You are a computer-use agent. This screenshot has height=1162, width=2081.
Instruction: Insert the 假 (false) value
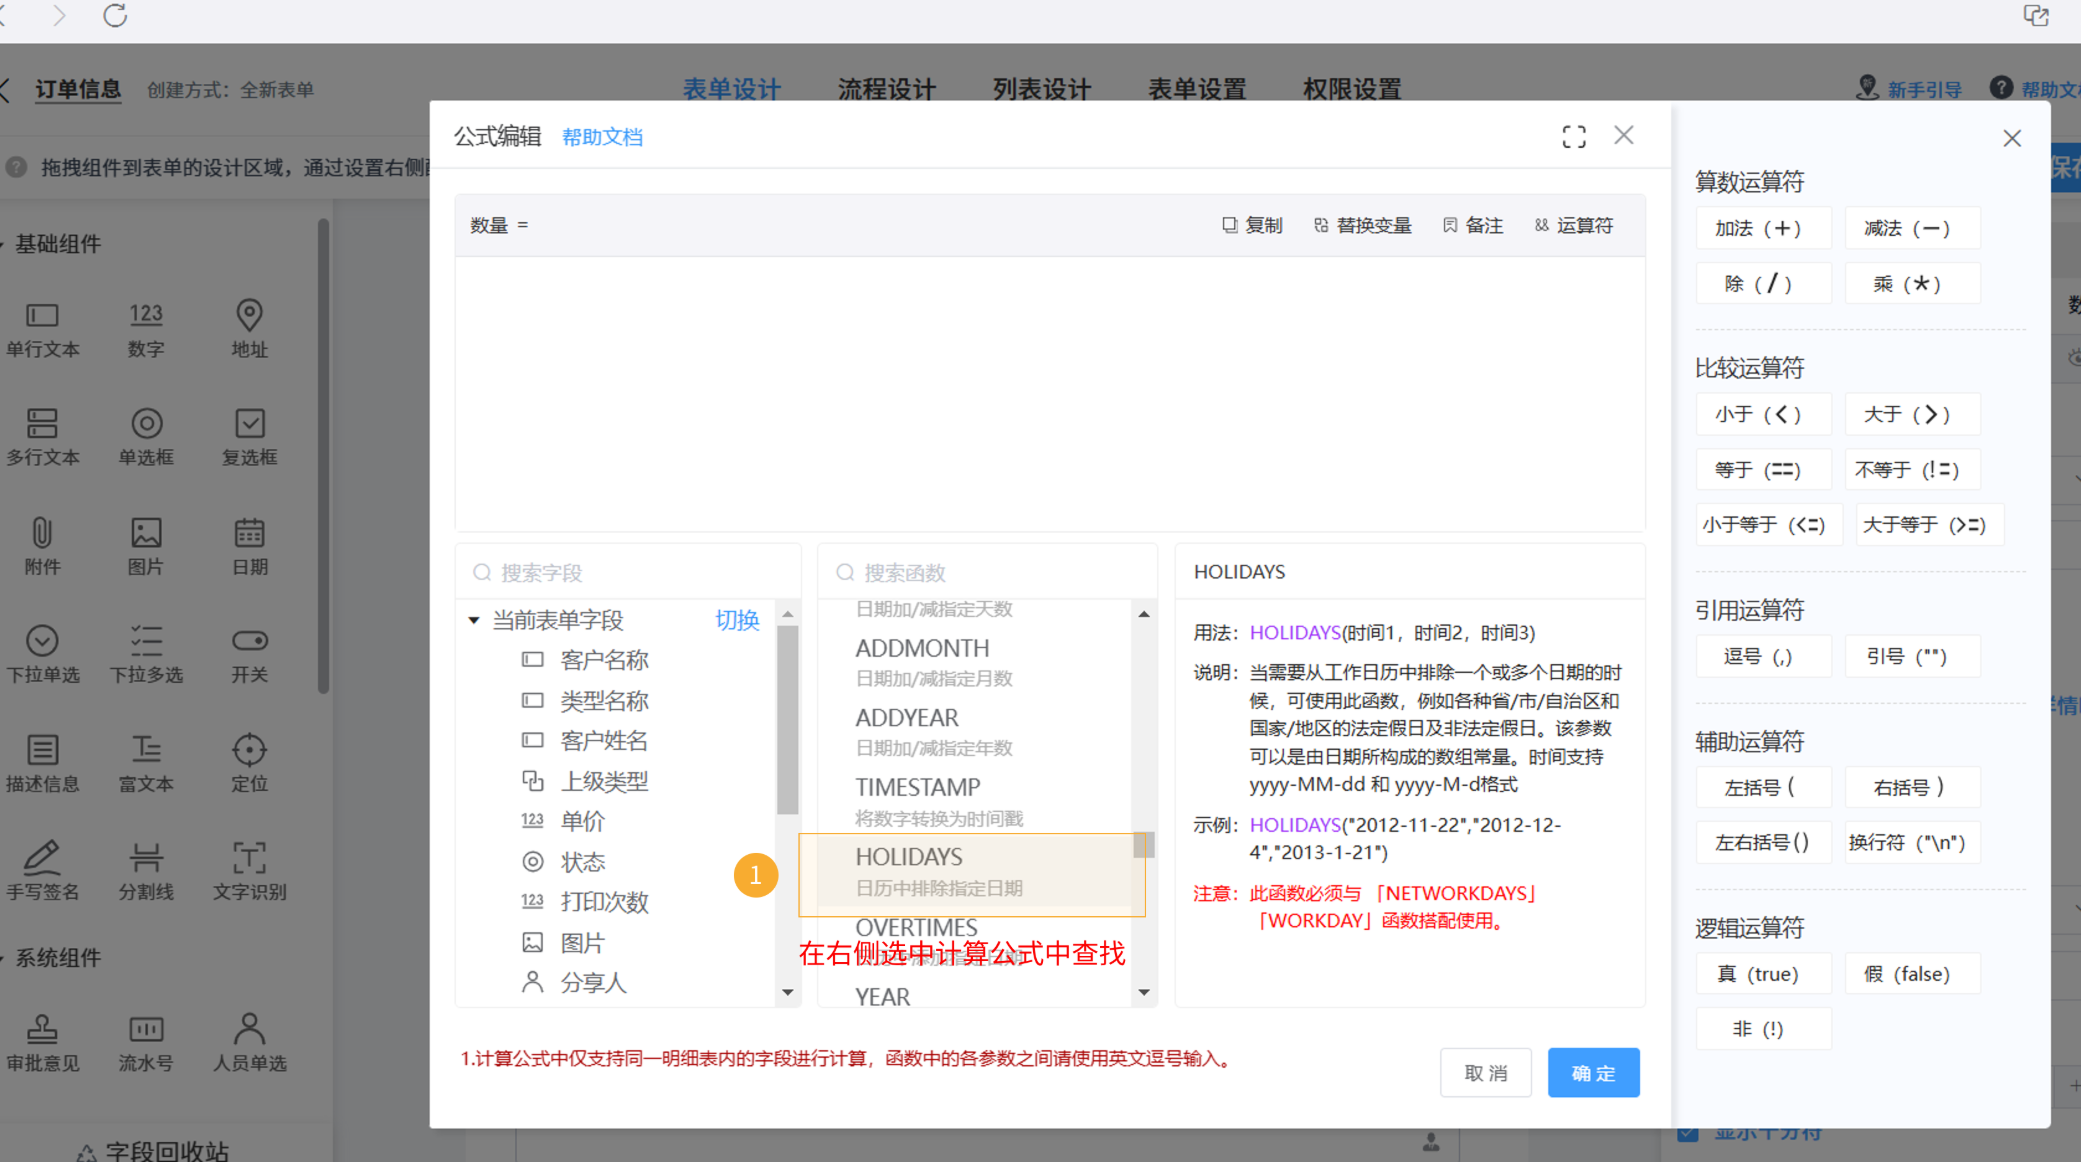pos(1912,974)
